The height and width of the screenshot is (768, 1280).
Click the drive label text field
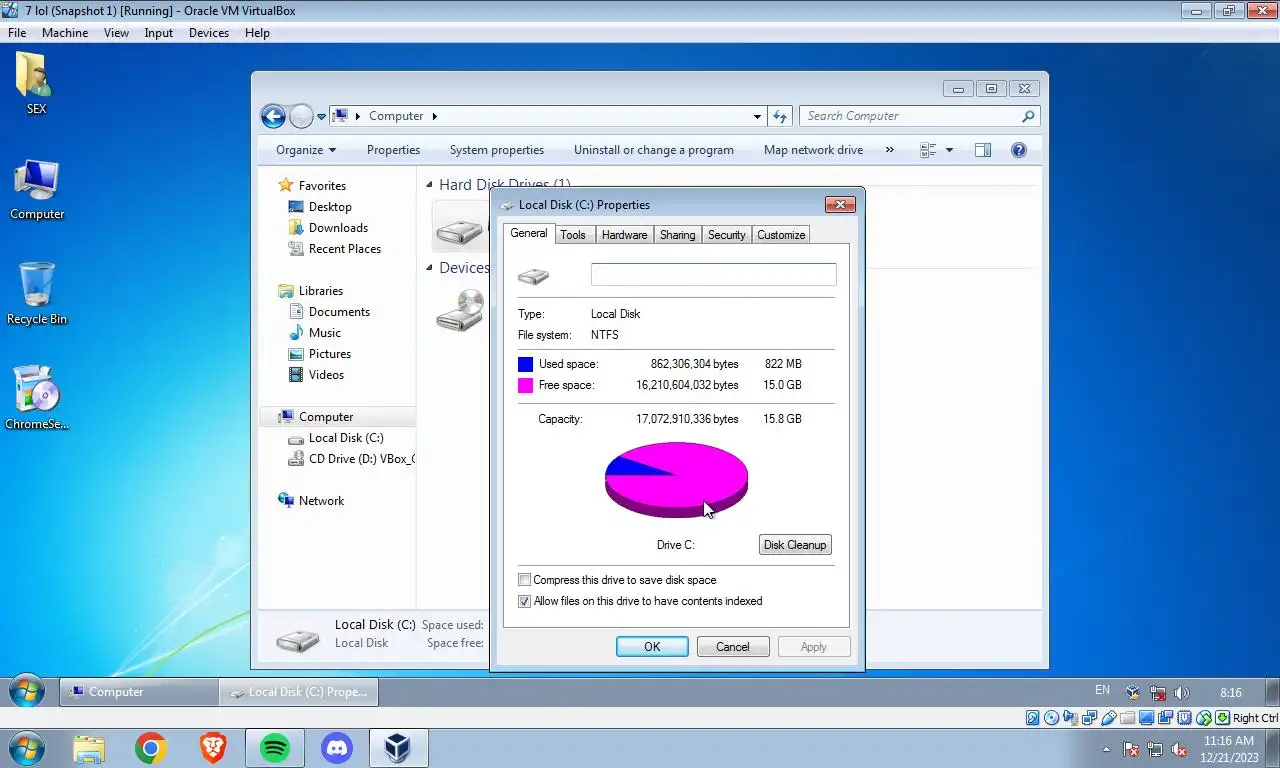(x=713, y=275)
